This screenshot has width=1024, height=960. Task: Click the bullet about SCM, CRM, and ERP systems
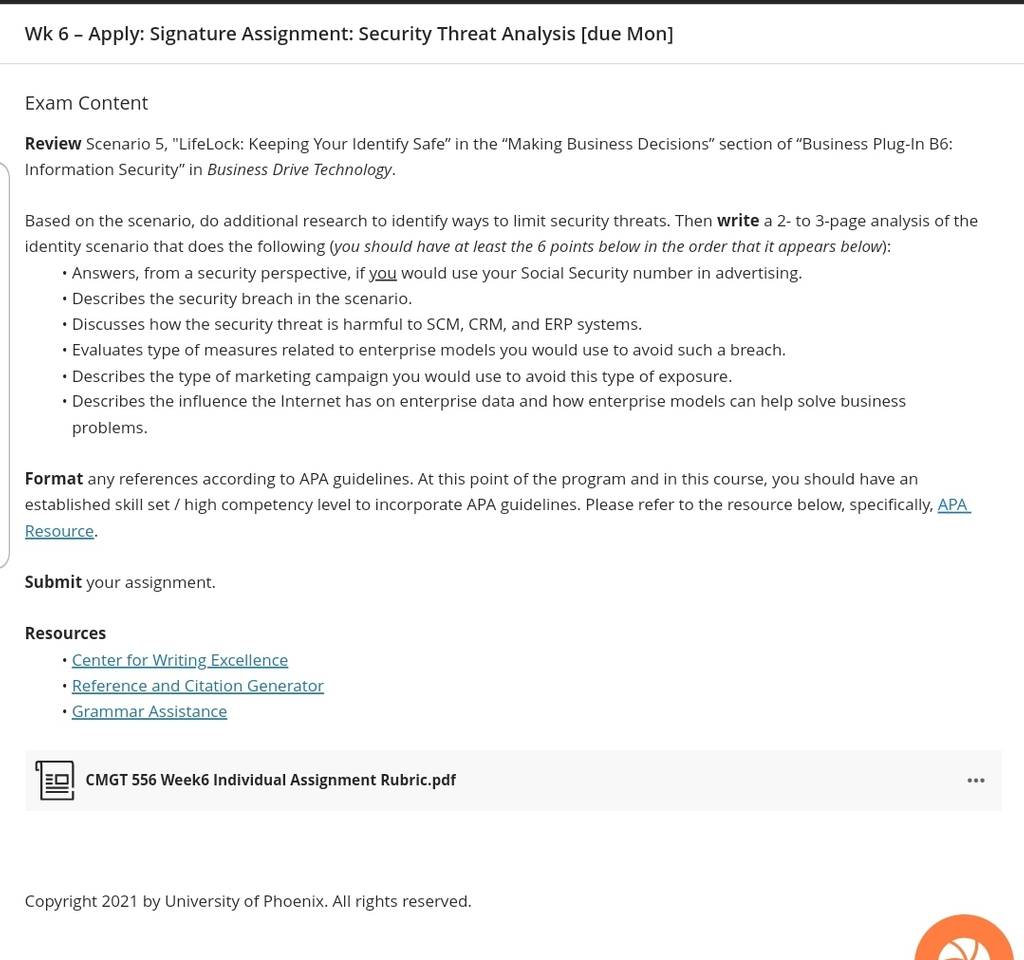[x=357, y=325]
